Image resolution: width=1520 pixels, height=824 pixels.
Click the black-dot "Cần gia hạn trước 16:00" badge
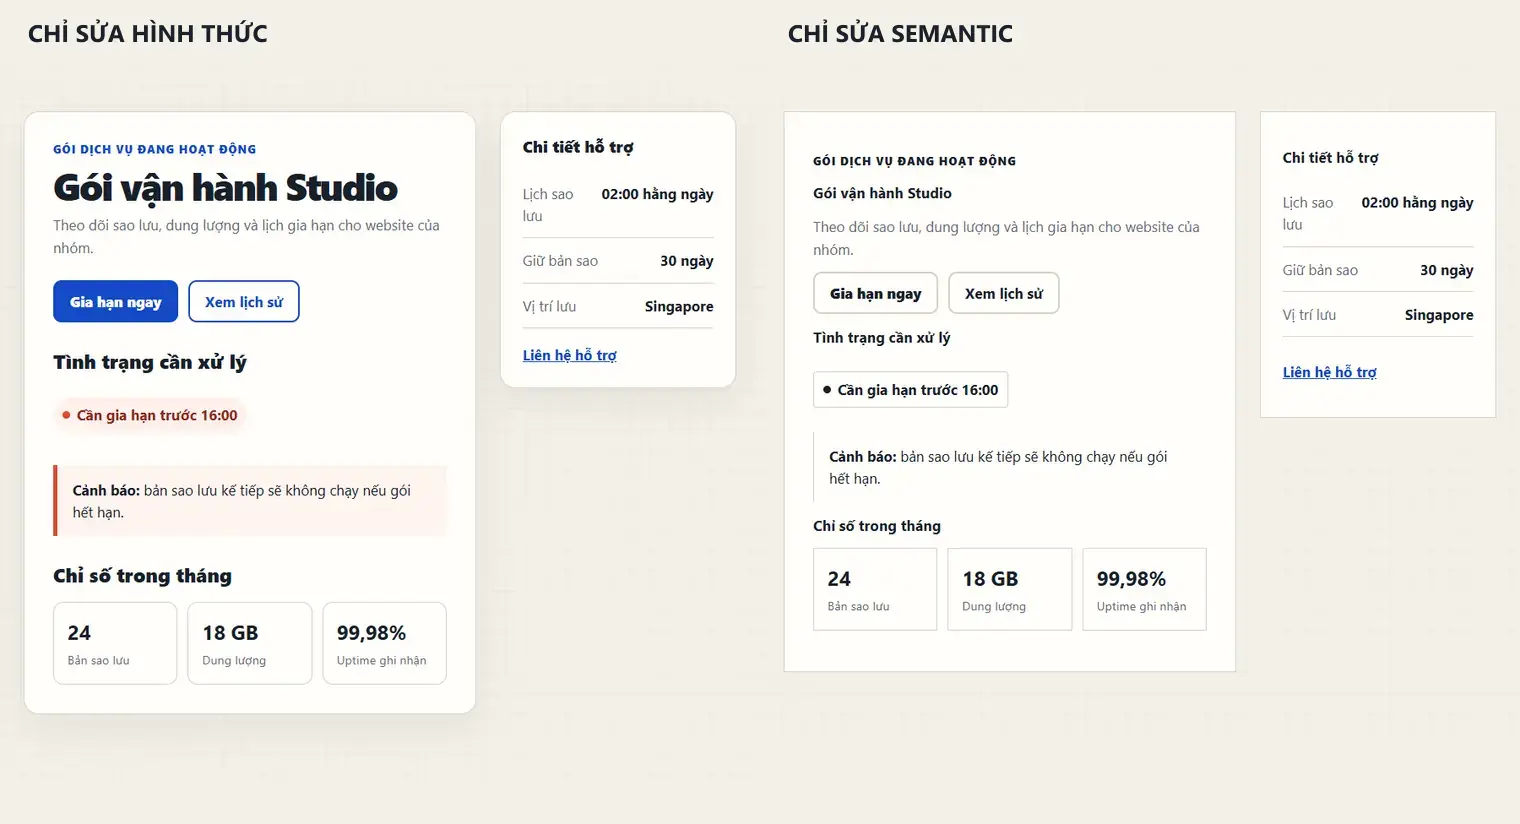click(910, 390)
